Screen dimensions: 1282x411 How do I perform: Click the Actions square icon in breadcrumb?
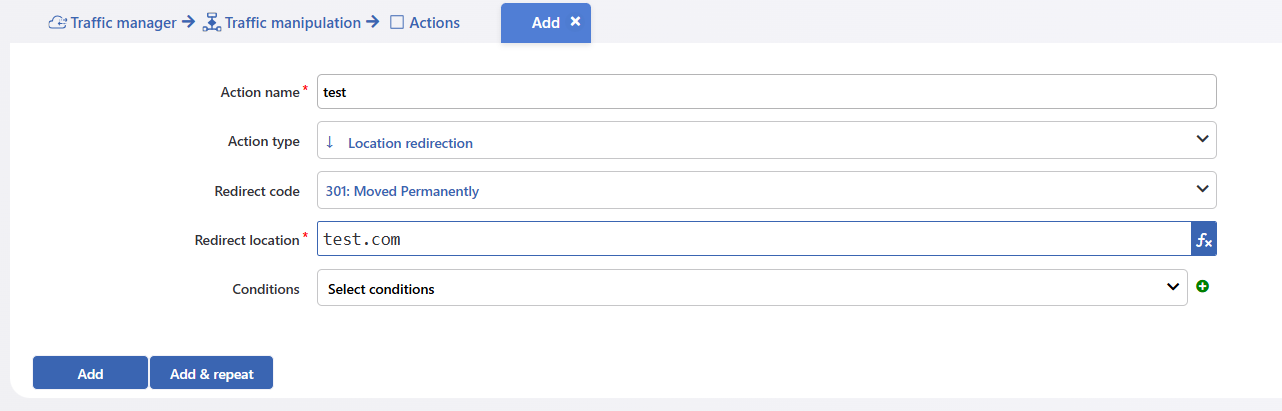click(397, 22)
